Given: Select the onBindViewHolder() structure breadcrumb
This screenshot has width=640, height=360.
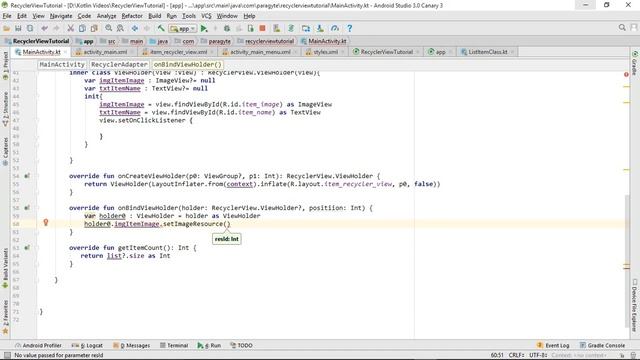Looking at the screenshot, I should tap(187, 64).
